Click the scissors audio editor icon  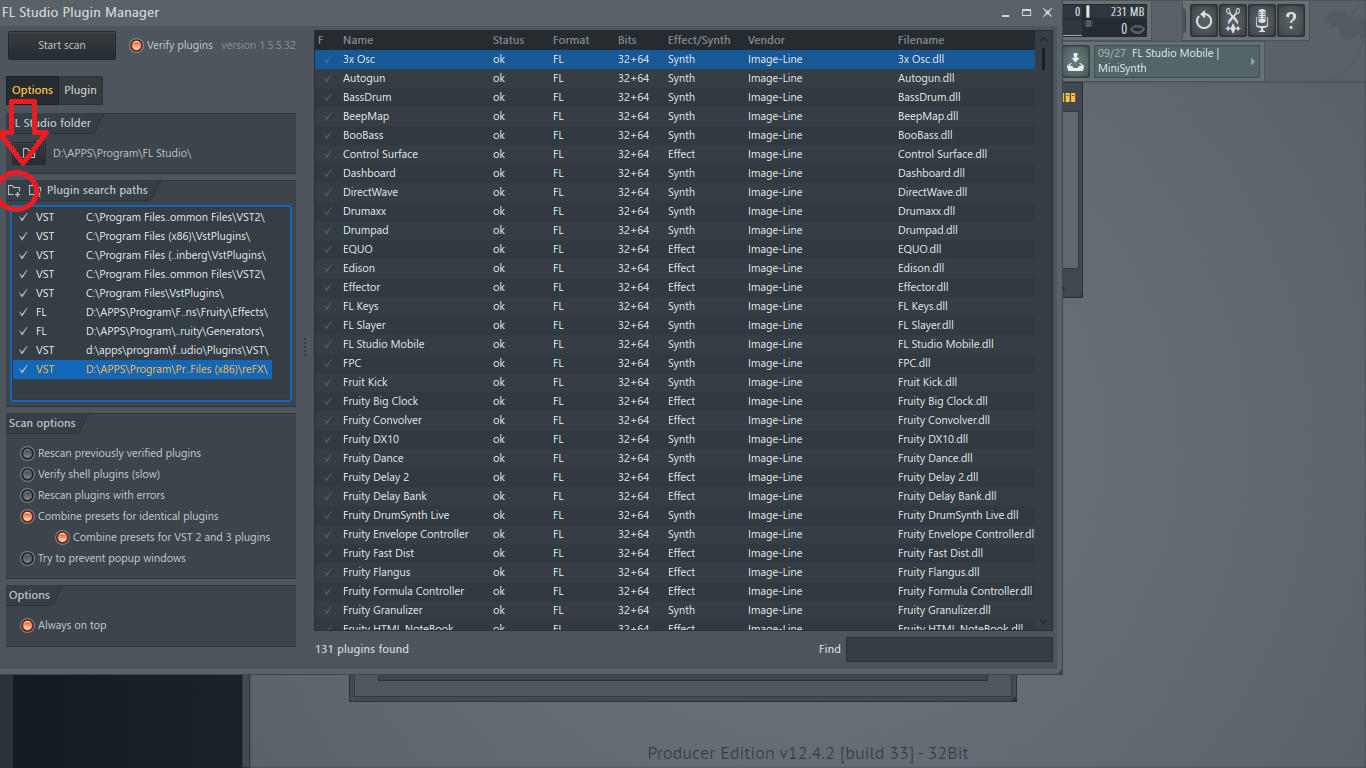(1233, 19)
